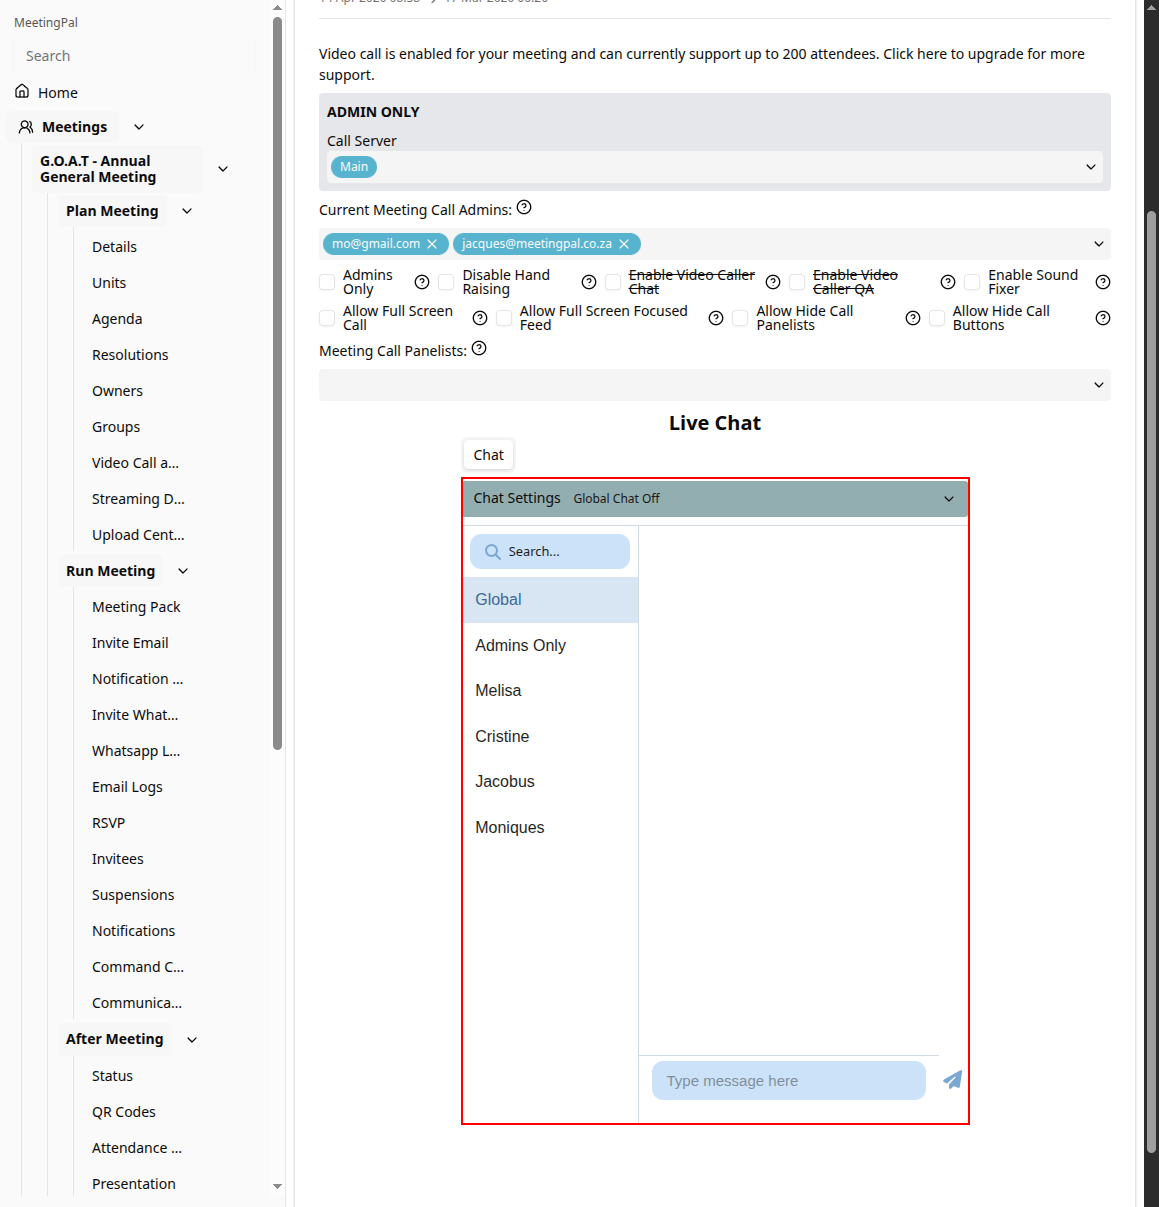Open Meeting Pack page
The height and width of the screenshot is (1207, 1159).
(136, 607)
